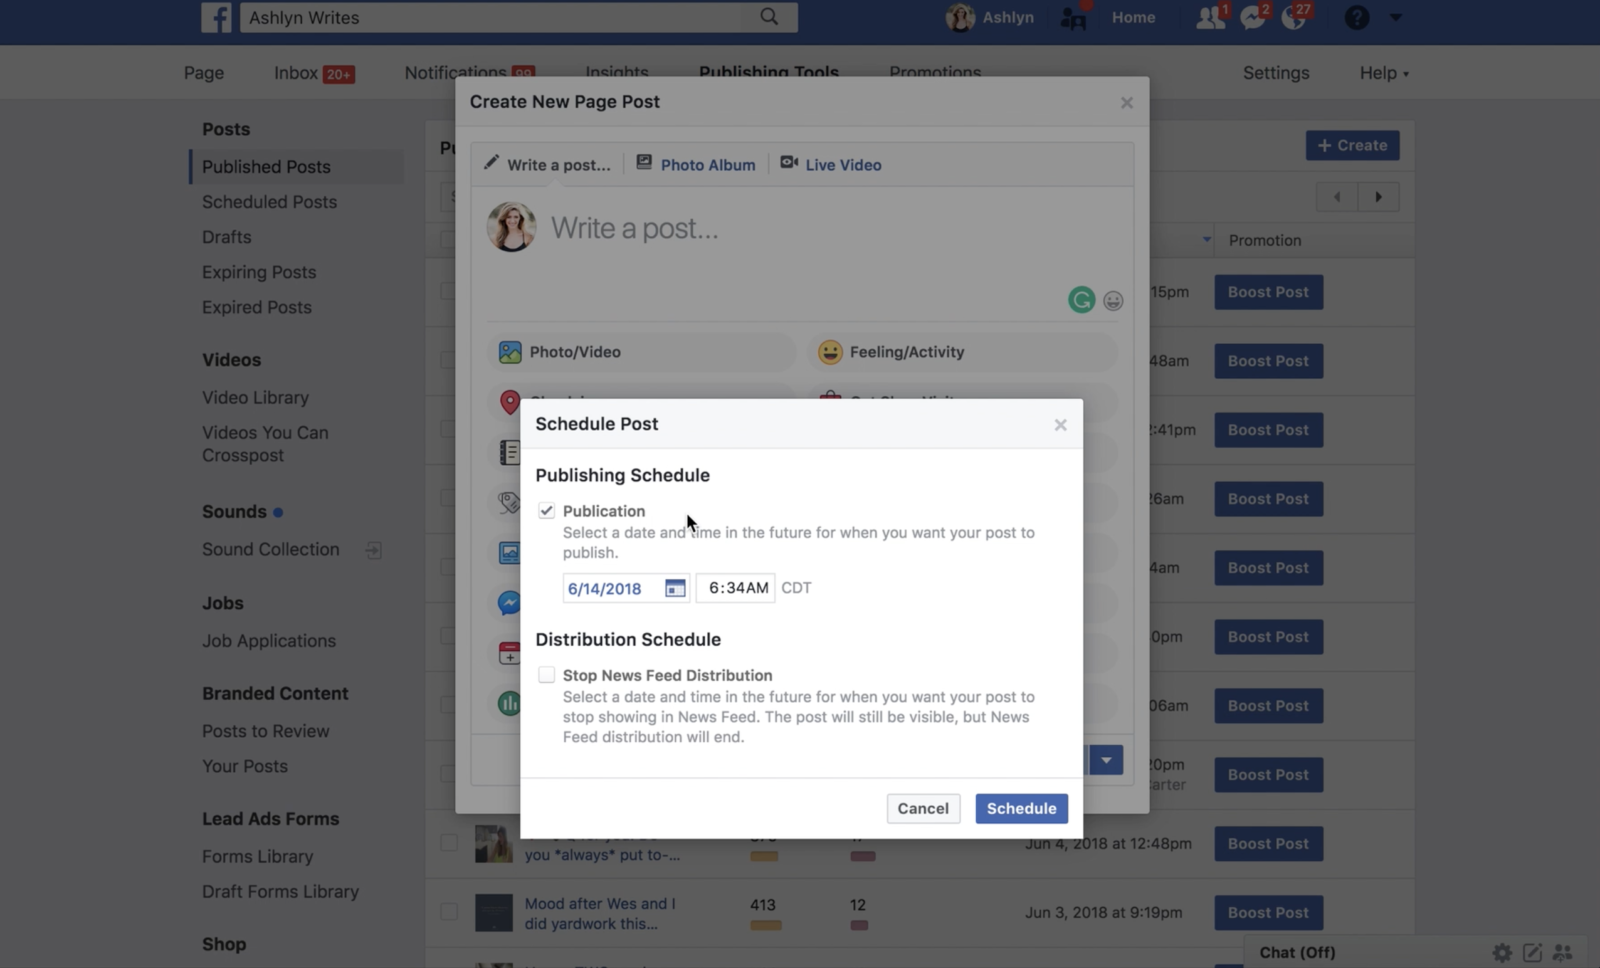
Task: Open the event calendar icon in composer
Action: 510,653
